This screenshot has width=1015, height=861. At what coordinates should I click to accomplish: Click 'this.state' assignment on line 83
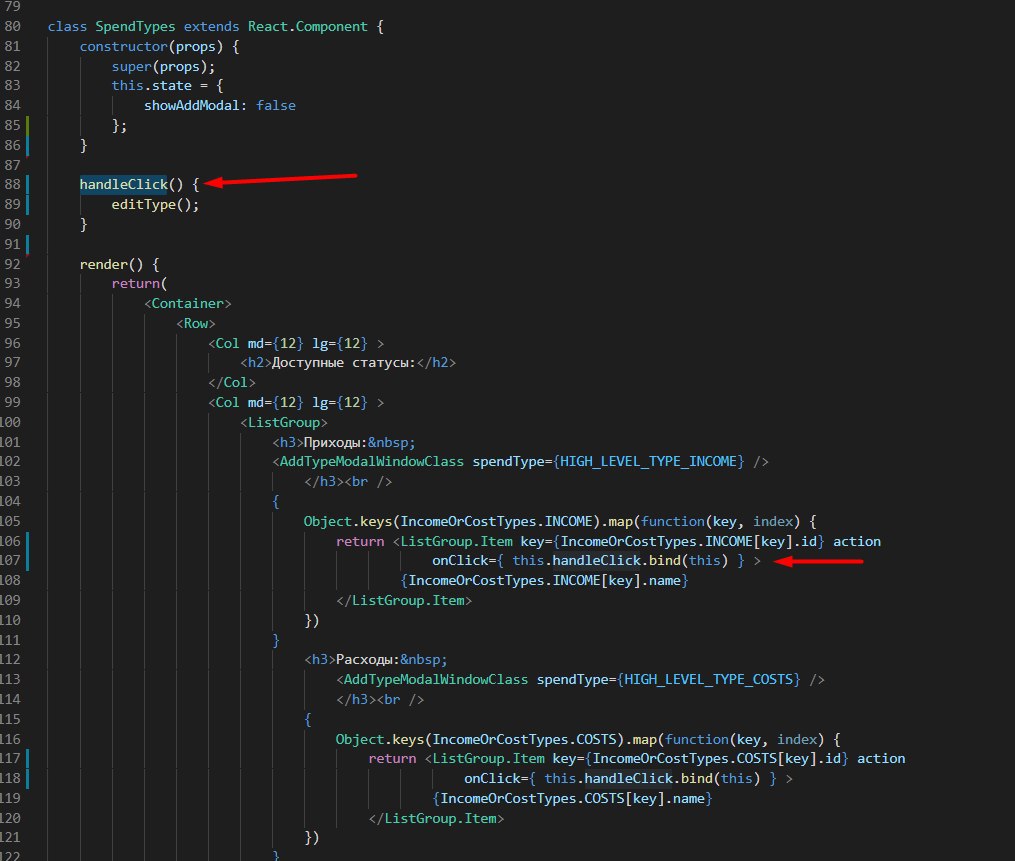tap(151, 85)
